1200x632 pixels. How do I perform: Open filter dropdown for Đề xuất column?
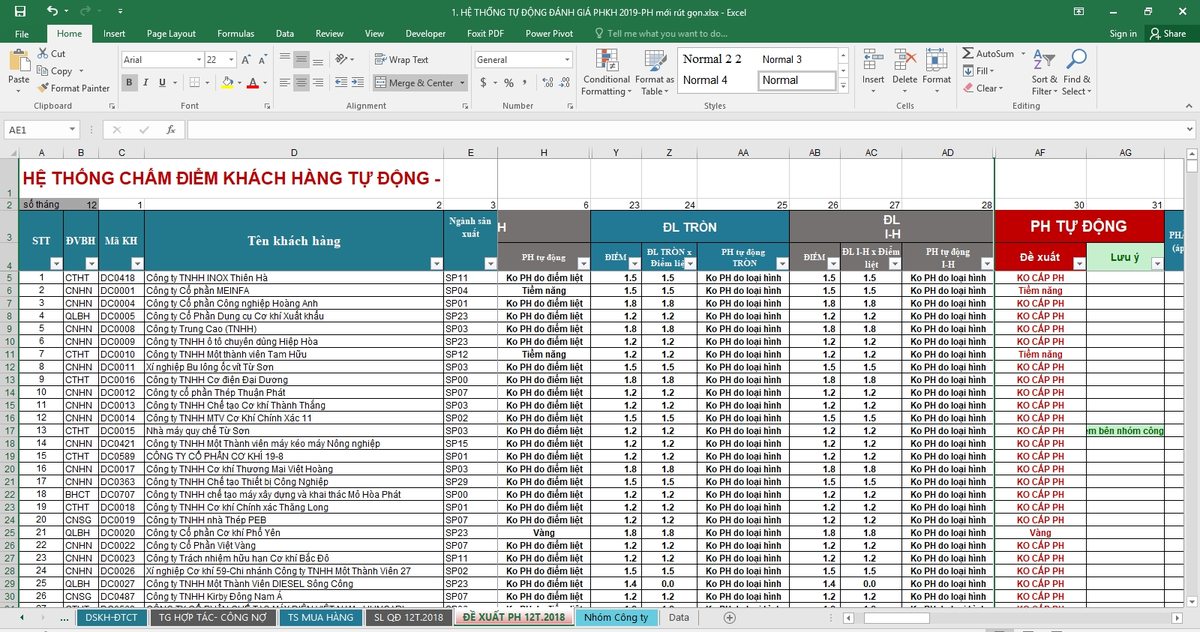(x=1078, y=263)
